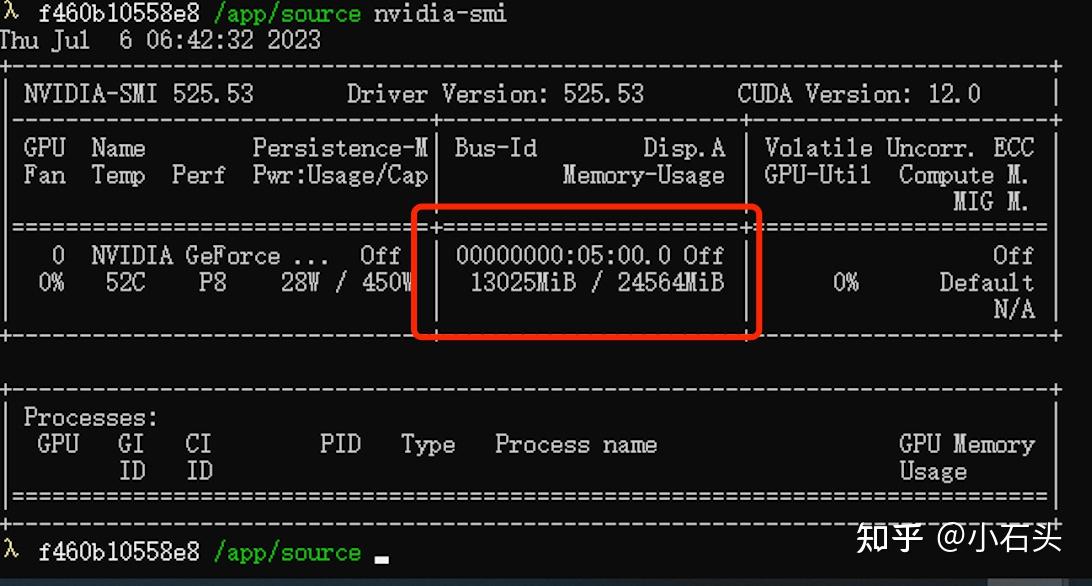Toggle the ECC Off status
This screenshot has height=586, width=1092.
1014,256
